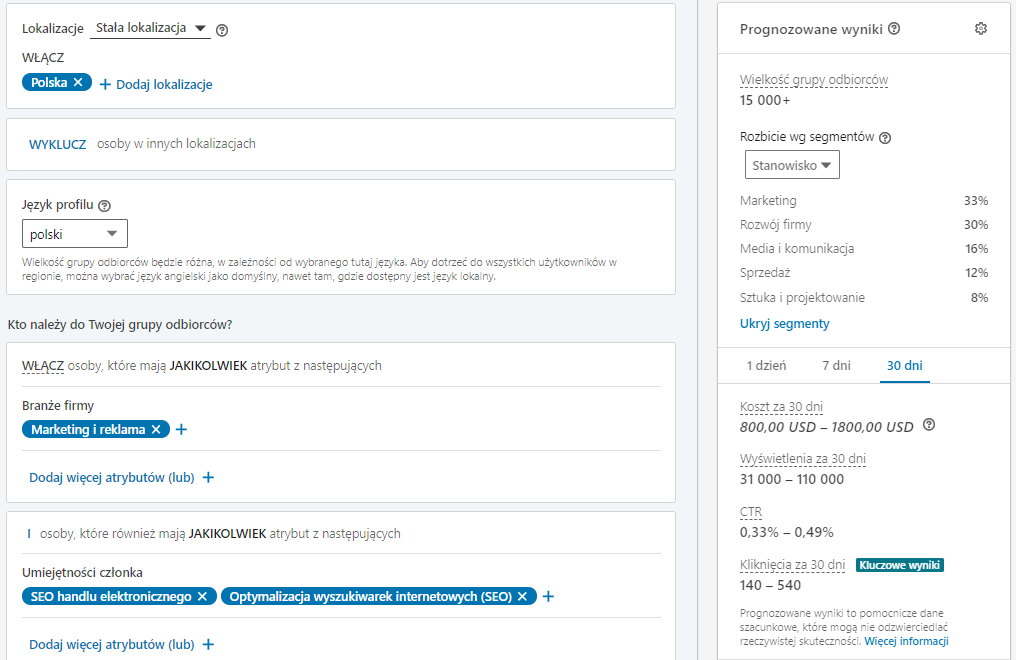1016x660 pixels.
Task: Expand the Stanowisko segment dropdown
Action: coord(792,165)
